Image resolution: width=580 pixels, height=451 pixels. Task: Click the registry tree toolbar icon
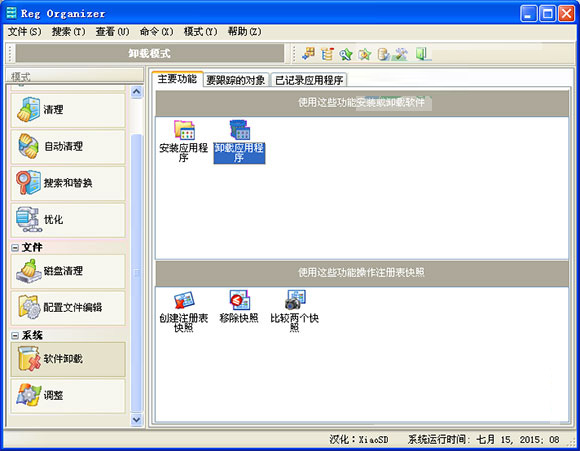[327, 54]
